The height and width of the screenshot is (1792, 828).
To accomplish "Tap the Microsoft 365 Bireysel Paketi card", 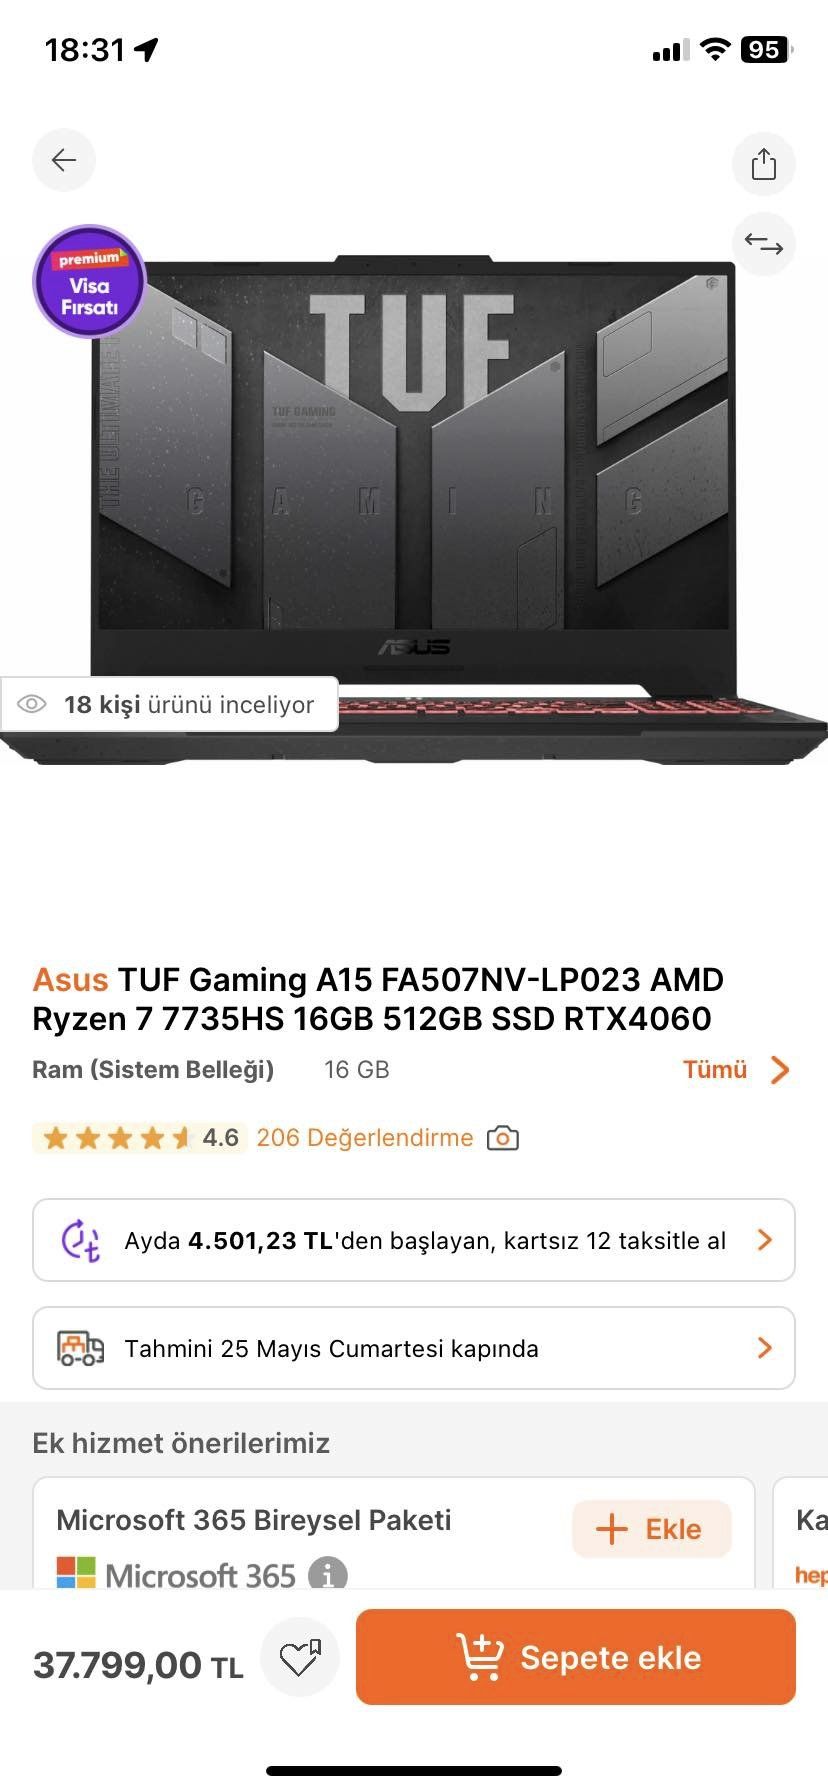I will pyautogui.click(x=394, y=1534).
